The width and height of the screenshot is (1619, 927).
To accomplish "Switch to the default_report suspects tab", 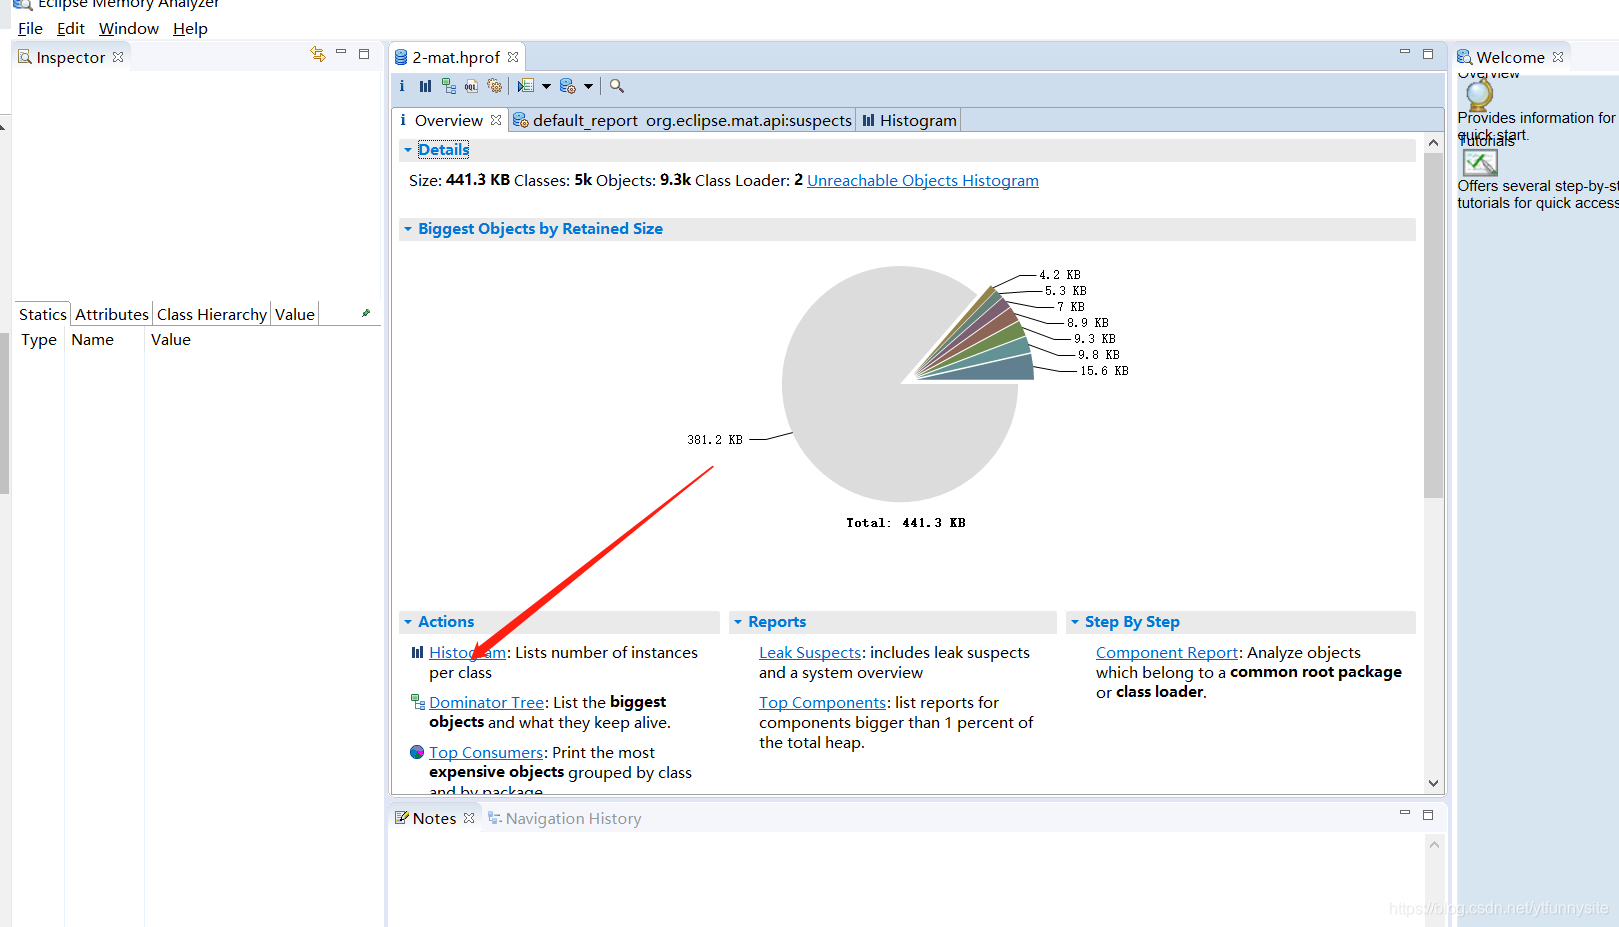I will tap(682, 120).
